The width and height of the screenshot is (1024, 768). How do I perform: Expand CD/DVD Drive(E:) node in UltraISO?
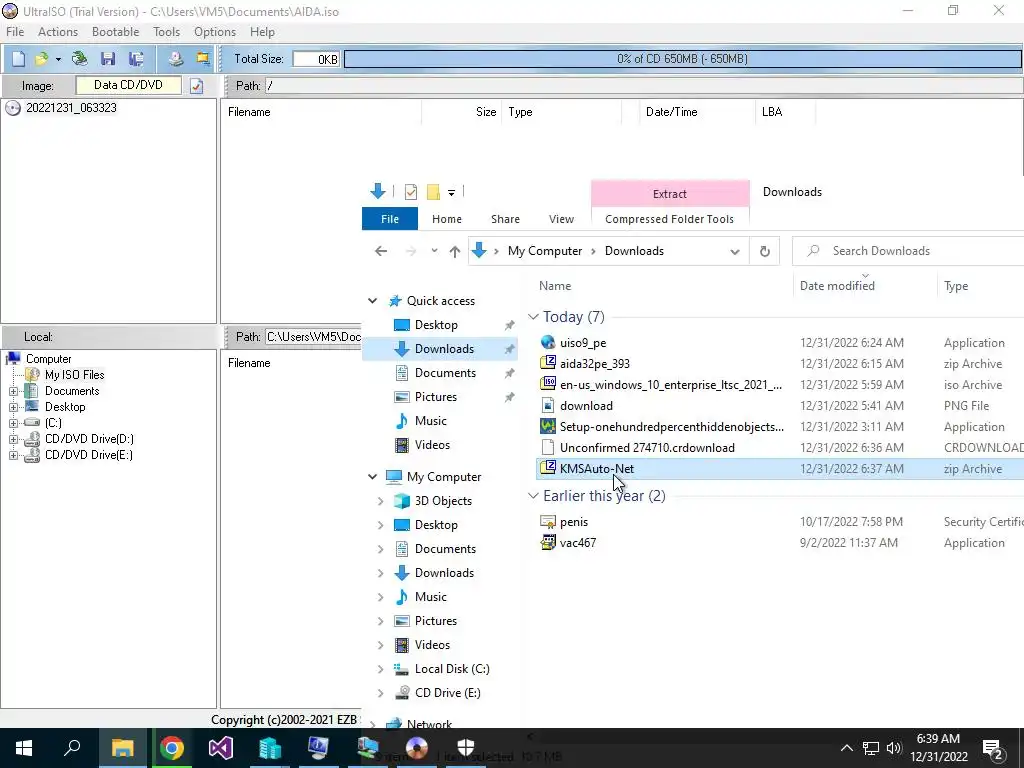pyautogui.click(x=13, y=455)
